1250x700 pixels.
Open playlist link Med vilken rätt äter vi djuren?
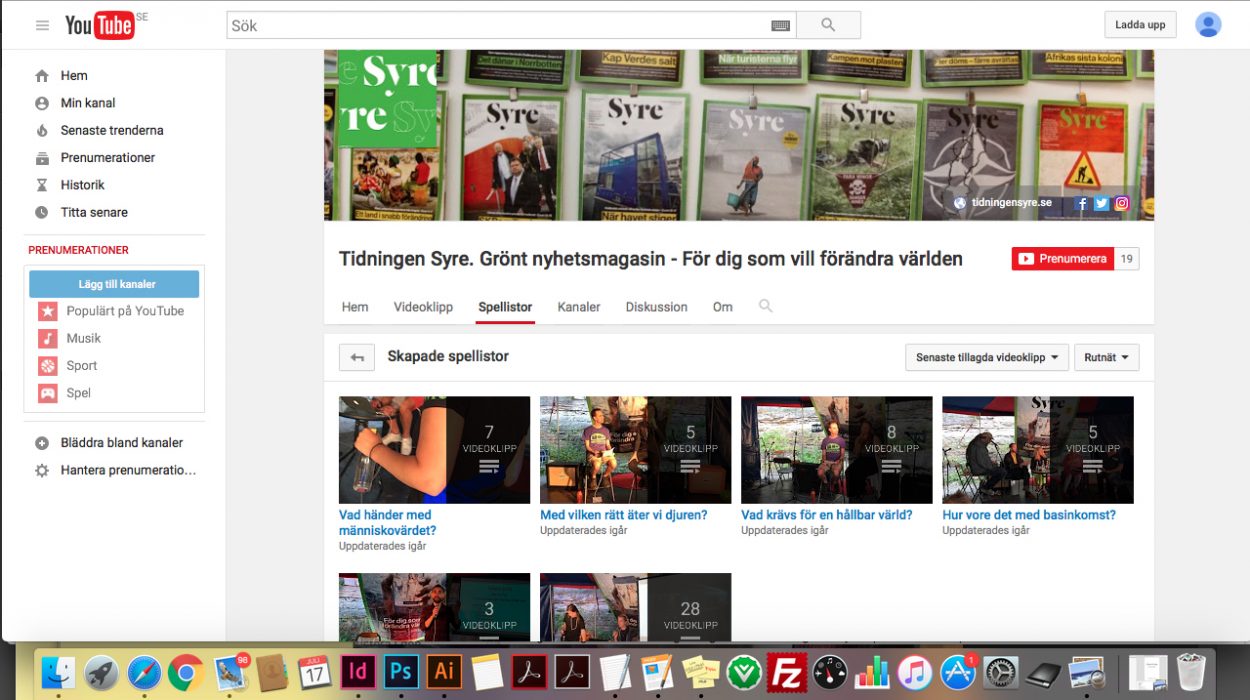click(624, 515)
